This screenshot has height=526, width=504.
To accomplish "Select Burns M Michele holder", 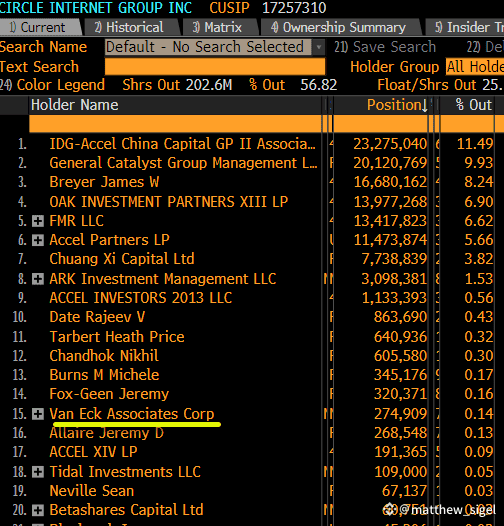I will pyautogui.click(x=104, y=375).
